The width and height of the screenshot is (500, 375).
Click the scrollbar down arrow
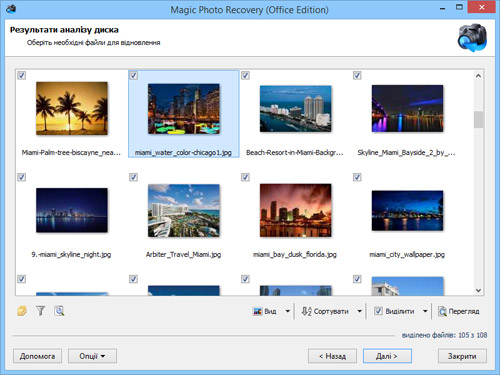(478, 290)
